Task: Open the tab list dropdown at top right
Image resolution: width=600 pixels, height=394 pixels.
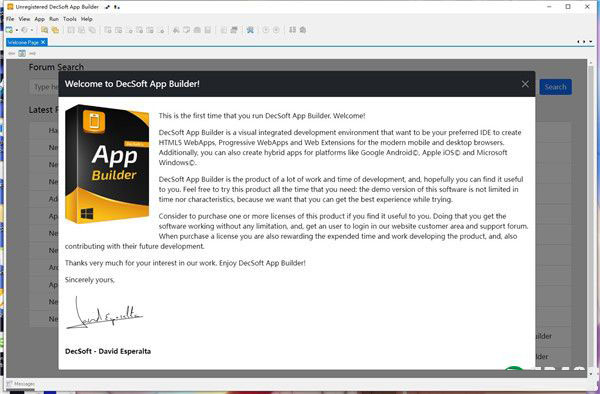Action: (591, 41)
